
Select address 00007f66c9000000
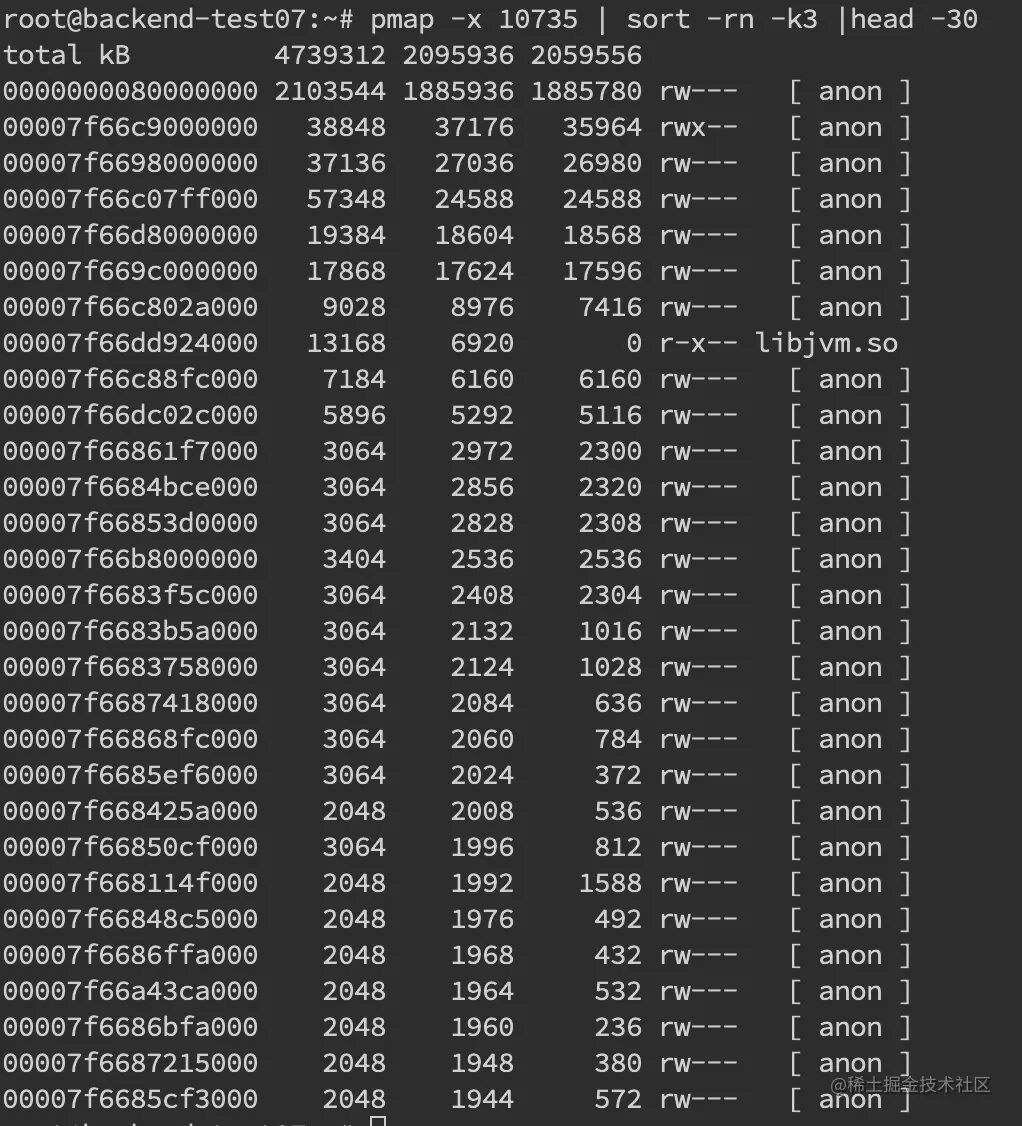pos(131,127)
